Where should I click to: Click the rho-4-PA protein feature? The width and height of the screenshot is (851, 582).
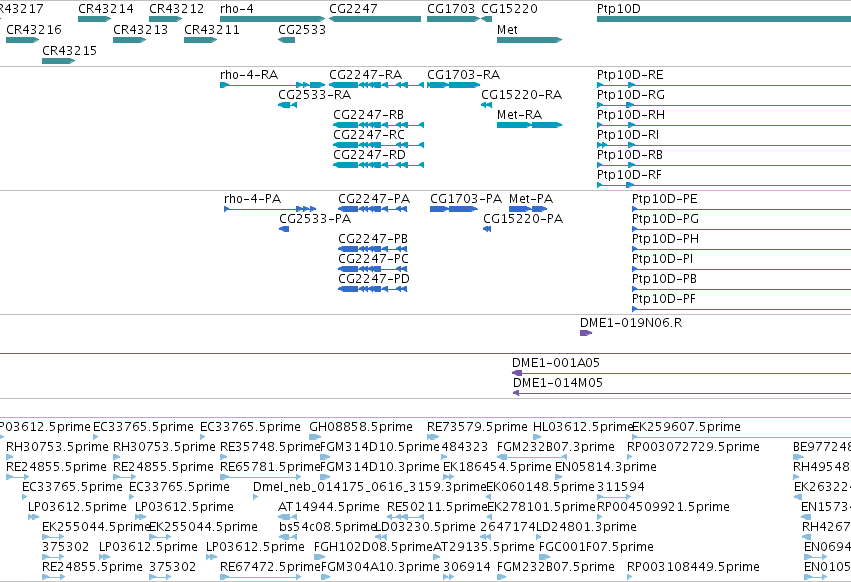(x=270, y=209)
